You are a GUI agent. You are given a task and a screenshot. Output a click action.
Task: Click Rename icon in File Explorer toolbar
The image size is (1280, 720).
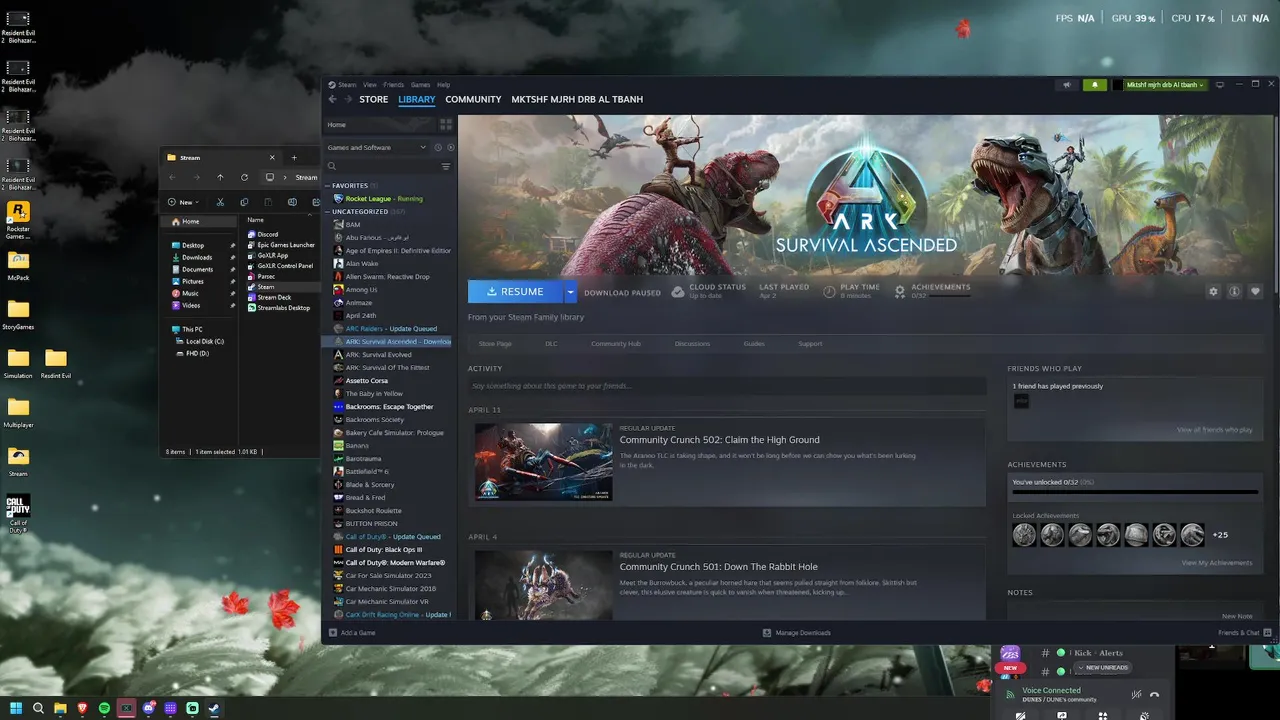pos(292,202)
